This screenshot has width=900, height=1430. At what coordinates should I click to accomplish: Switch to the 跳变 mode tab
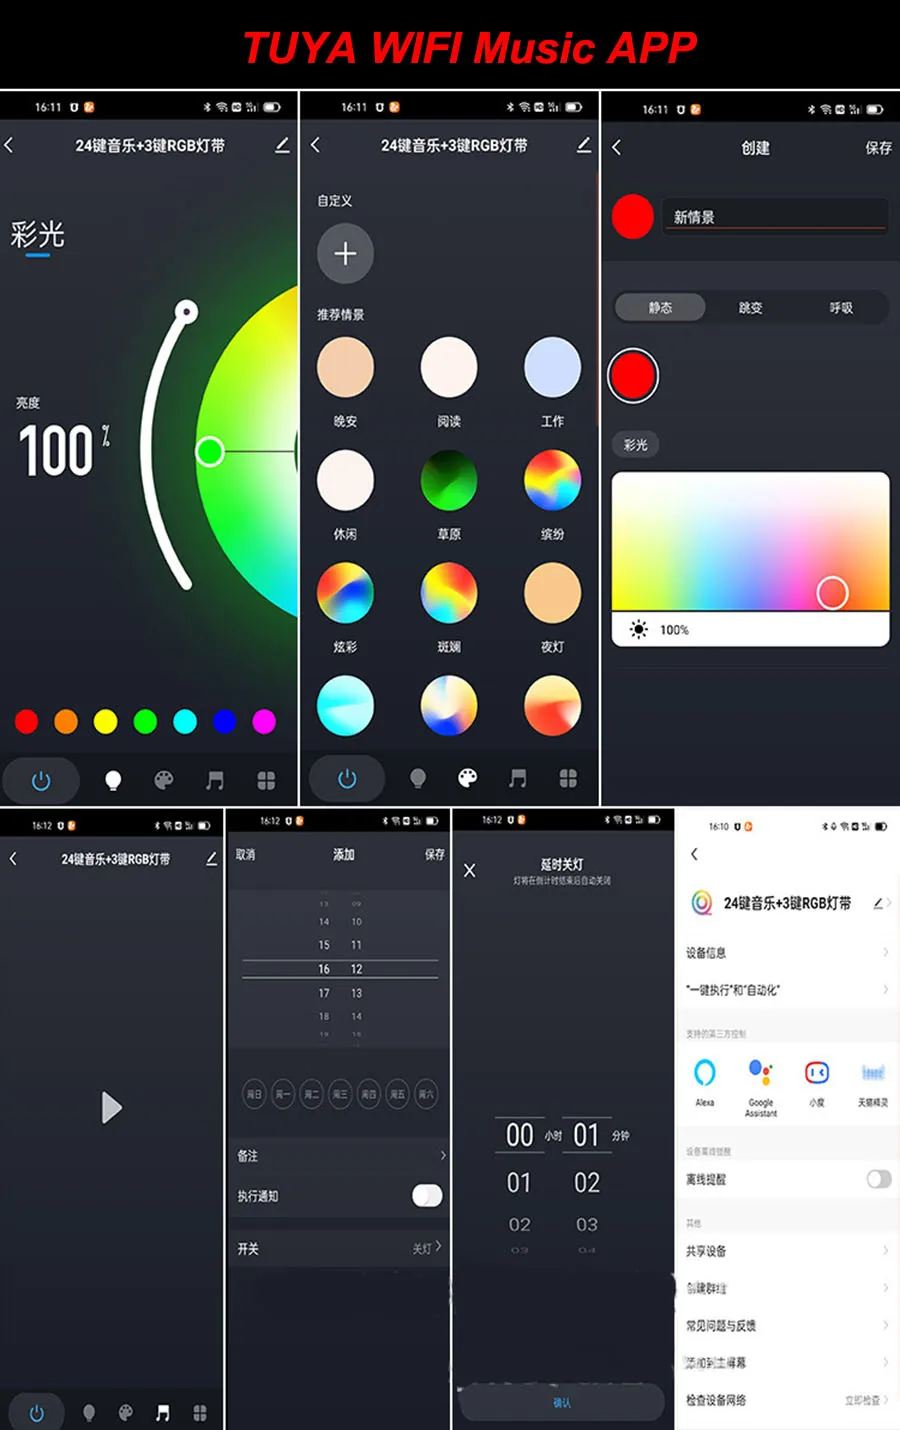tap(751, 307)
